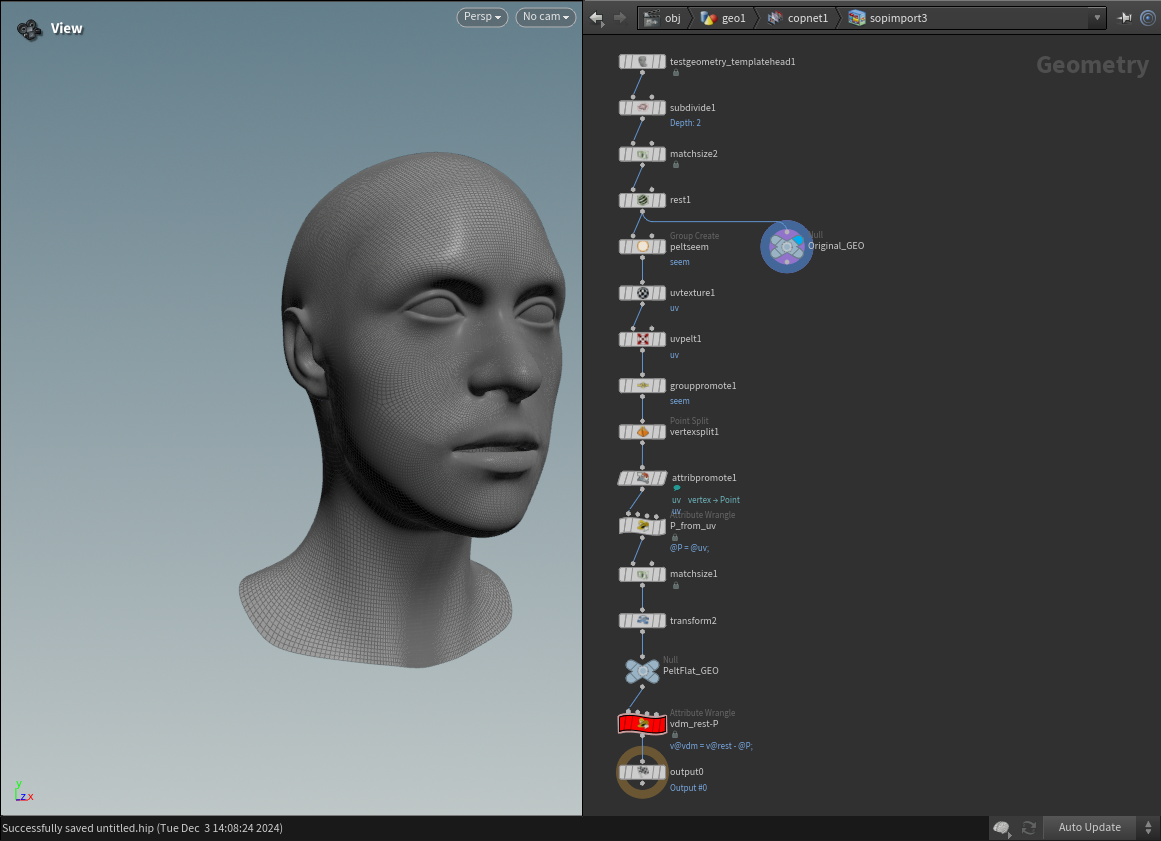This screenshot has width=1161, height=841.
Task: Select the subdivide1 node icon
Action: click(643, 108)
